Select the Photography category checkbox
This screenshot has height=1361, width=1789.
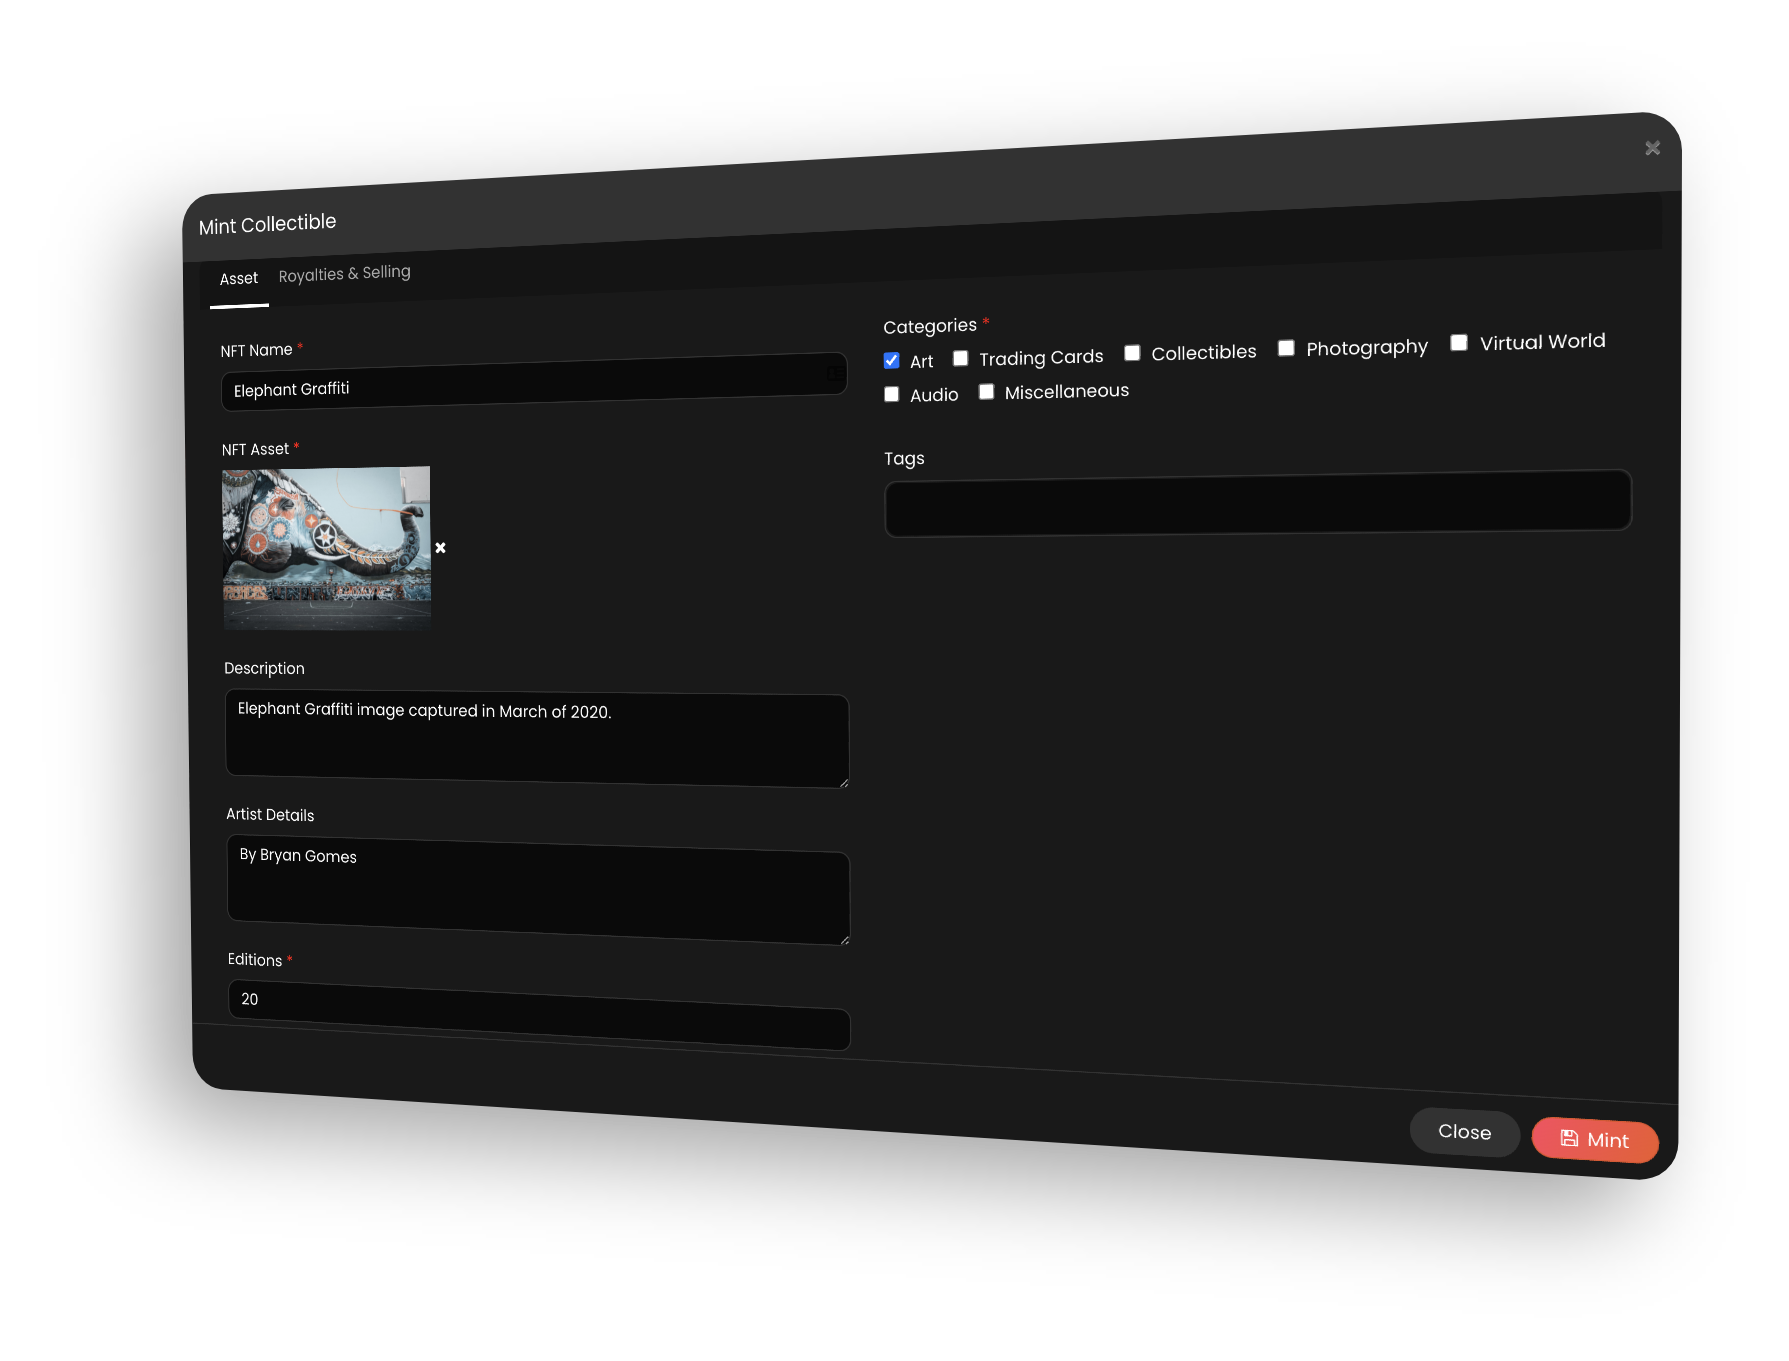point(1286,348)
